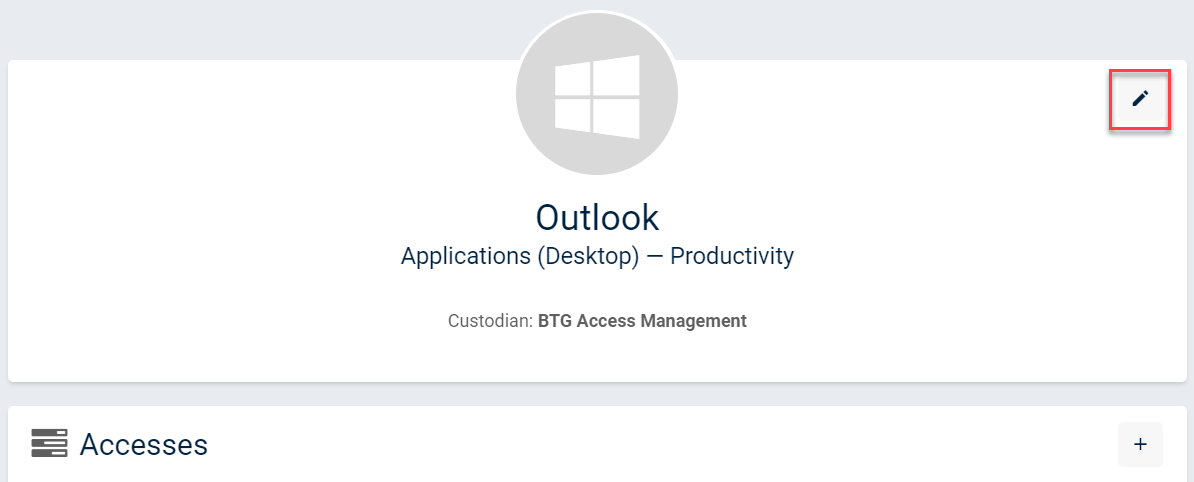This screenshot has width=1194, height=482.
Task: Click the top-left pane of the Windows logo
Action: pyautogui.click(x=573, y=82)
